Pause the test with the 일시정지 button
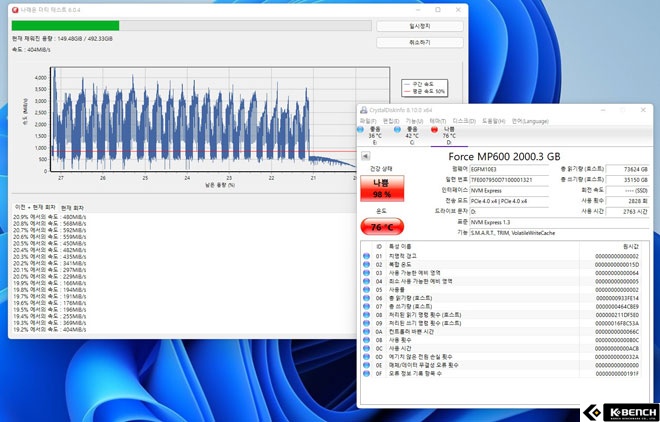 420,26
